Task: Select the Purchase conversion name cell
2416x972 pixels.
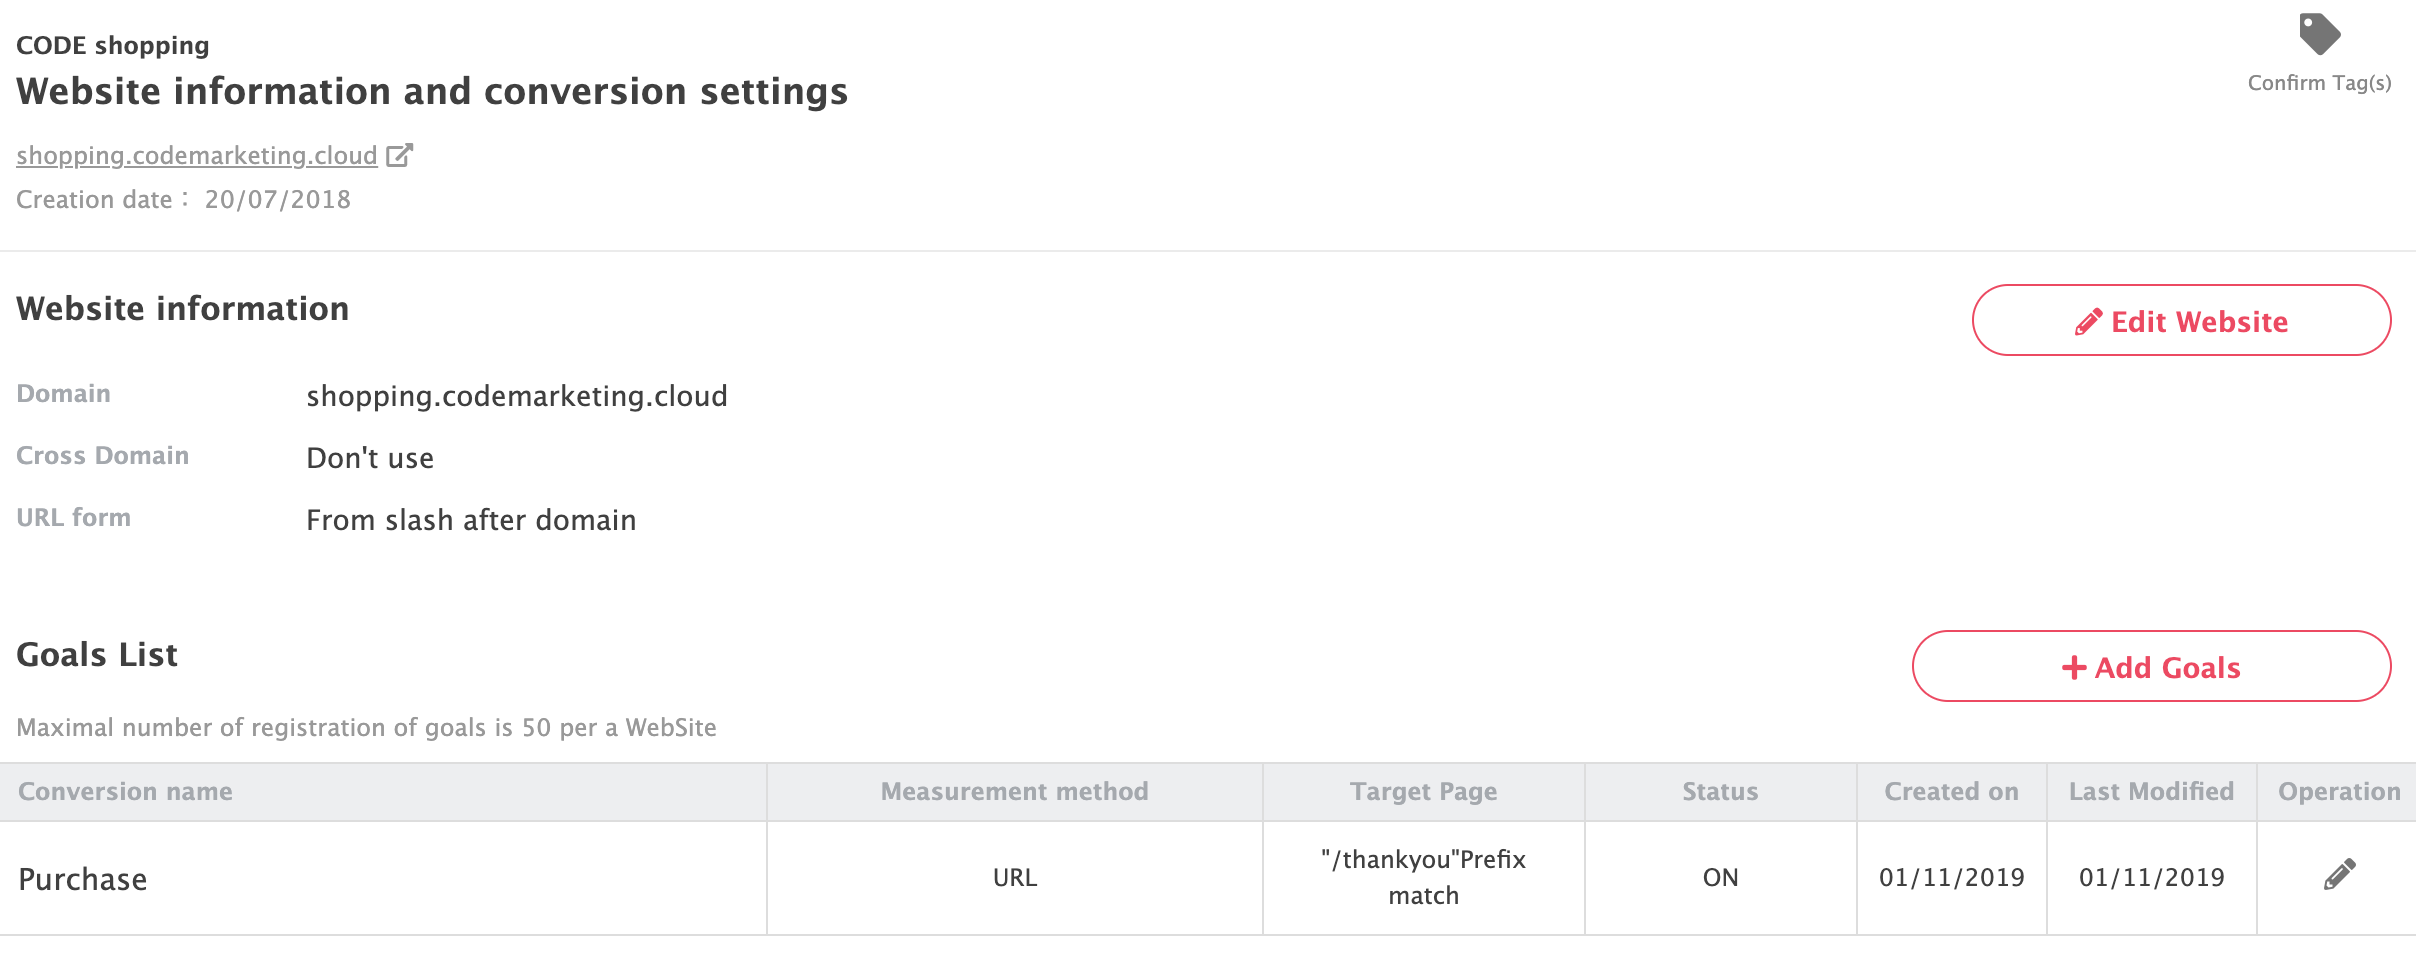Action: click(83, 879)
